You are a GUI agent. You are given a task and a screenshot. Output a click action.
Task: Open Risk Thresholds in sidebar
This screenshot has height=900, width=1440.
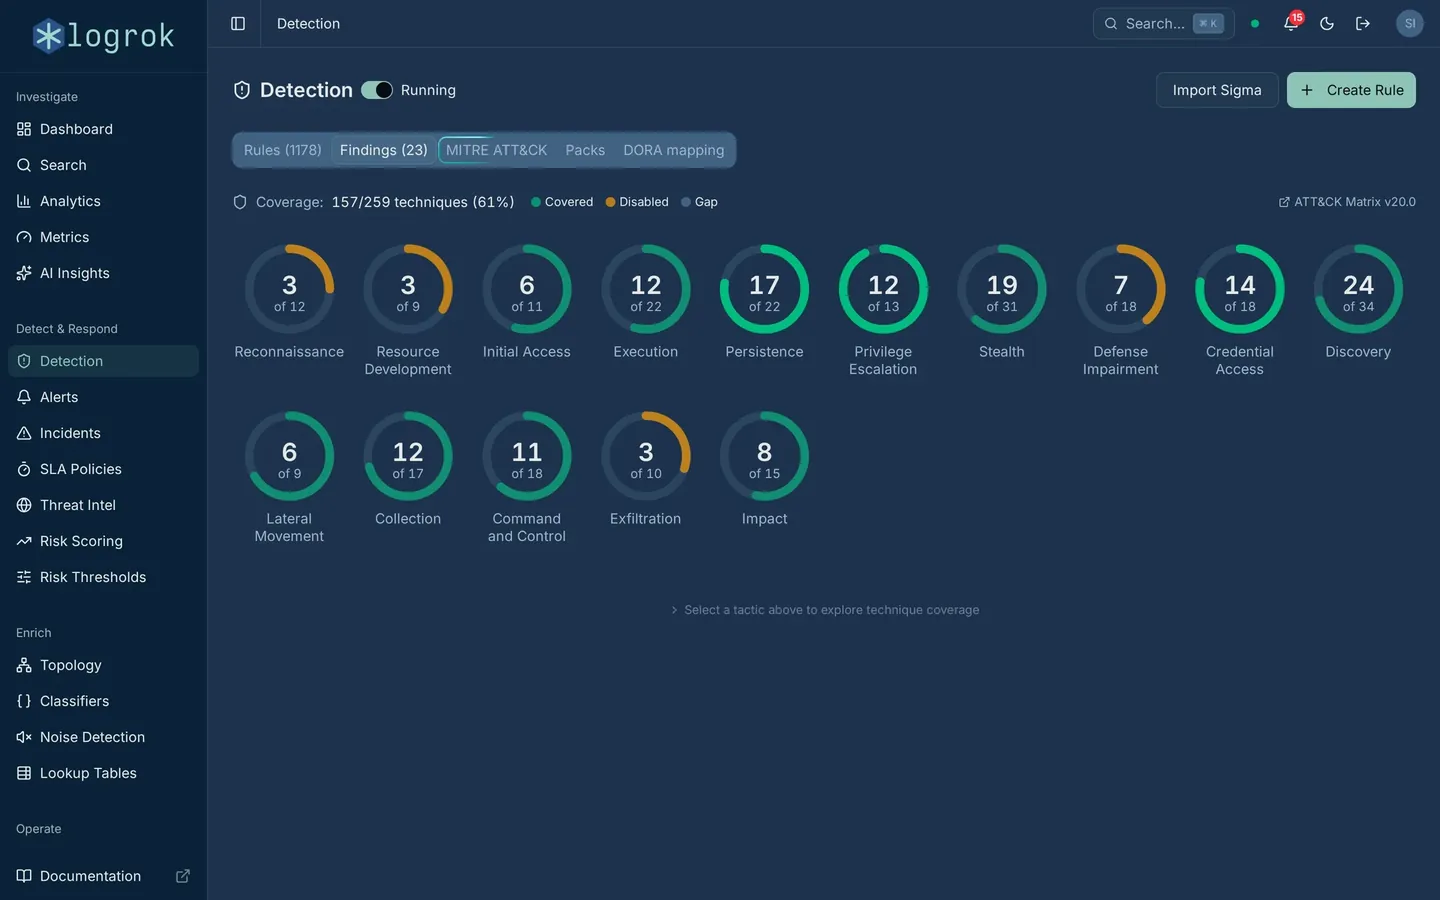tap(103, 577)
